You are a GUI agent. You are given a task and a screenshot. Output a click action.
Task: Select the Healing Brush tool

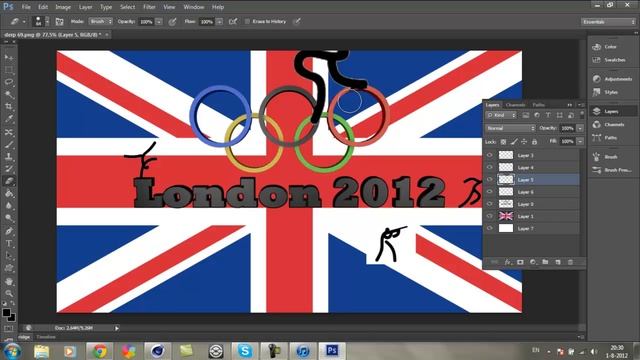tap(9, 132)
